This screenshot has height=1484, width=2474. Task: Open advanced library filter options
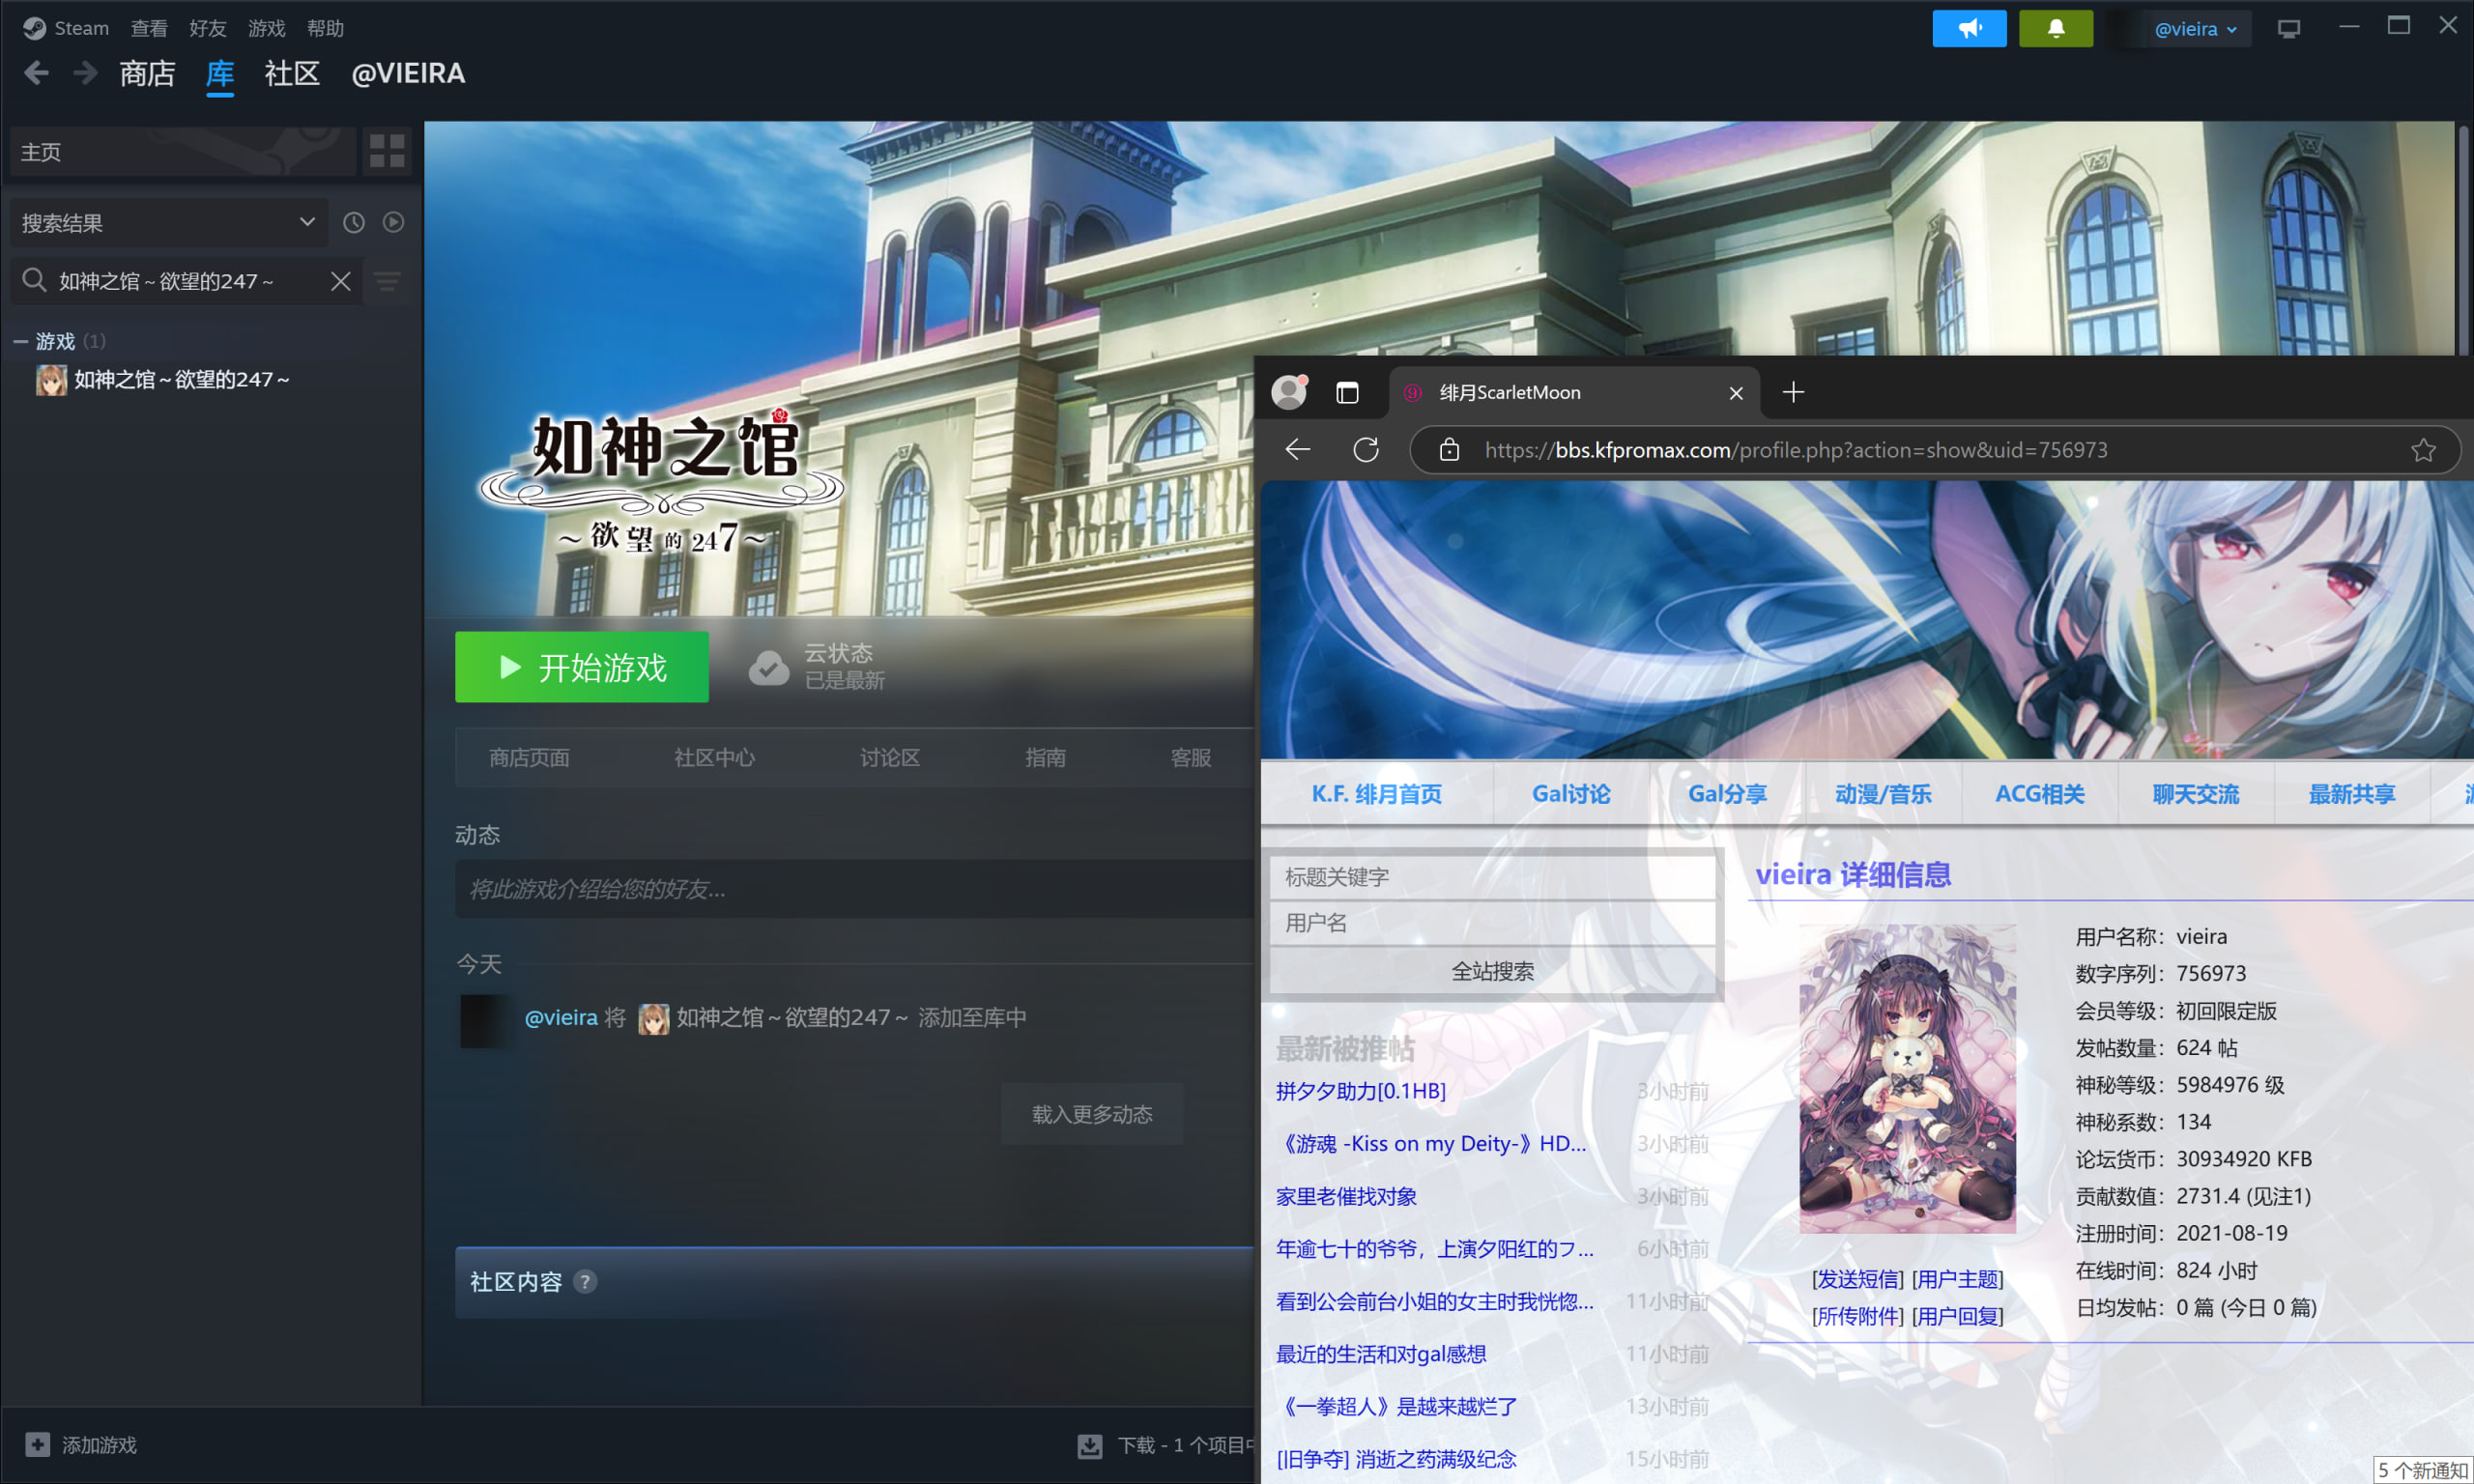tap(388, 282)
